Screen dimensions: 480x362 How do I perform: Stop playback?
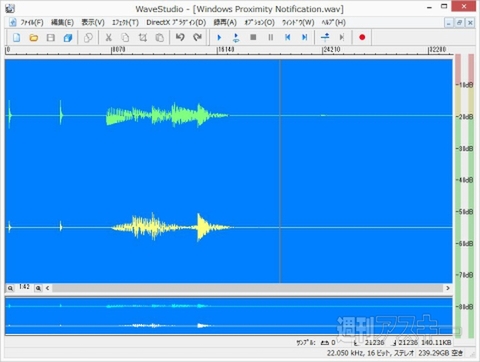pos(253,37)
